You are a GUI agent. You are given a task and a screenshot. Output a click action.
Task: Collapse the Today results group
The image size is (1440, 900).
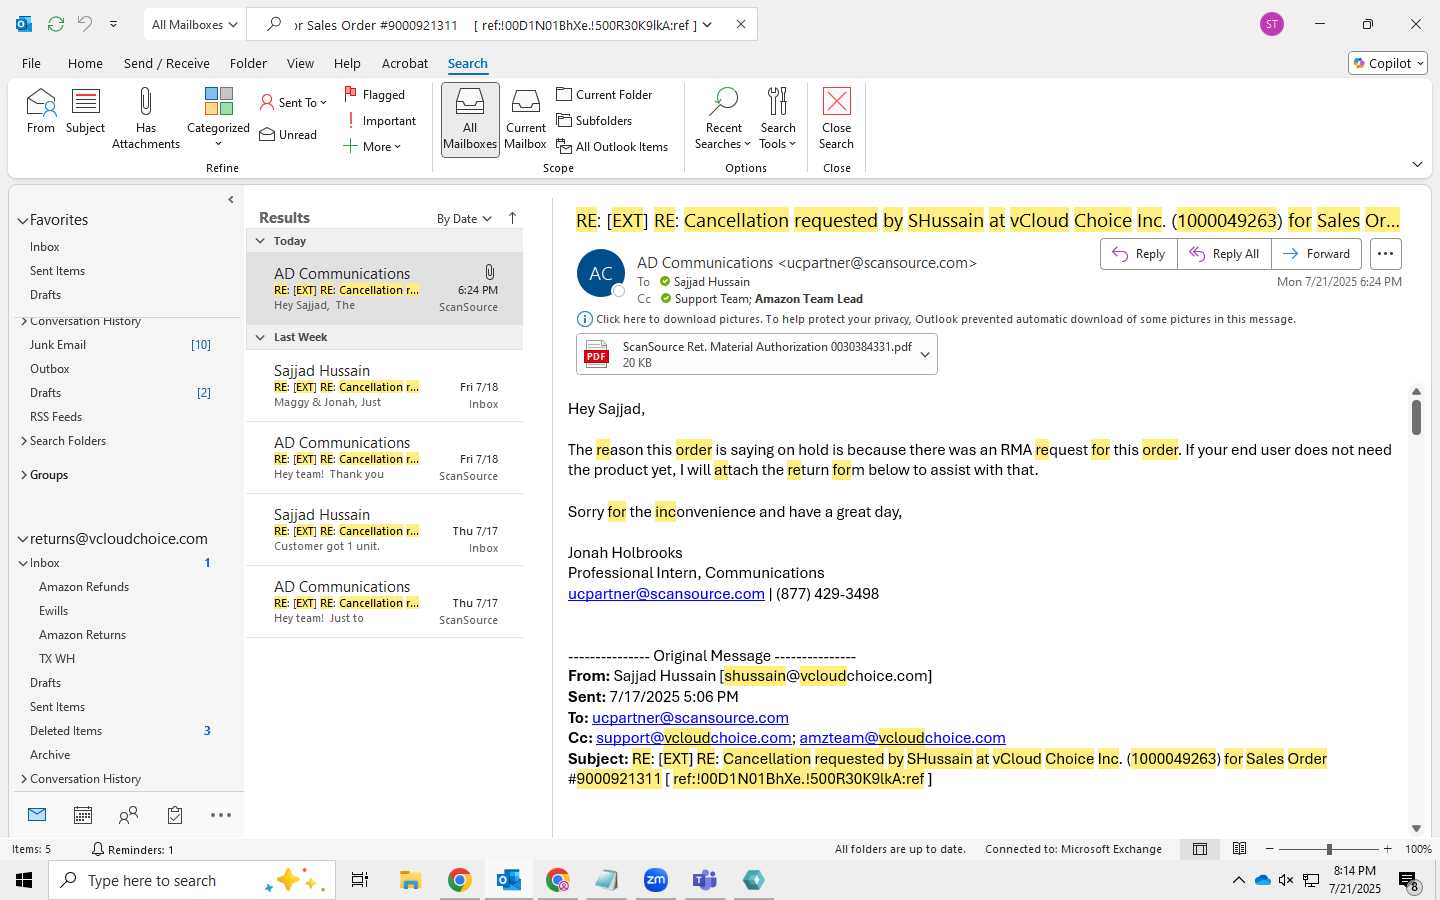click(260, 241)
